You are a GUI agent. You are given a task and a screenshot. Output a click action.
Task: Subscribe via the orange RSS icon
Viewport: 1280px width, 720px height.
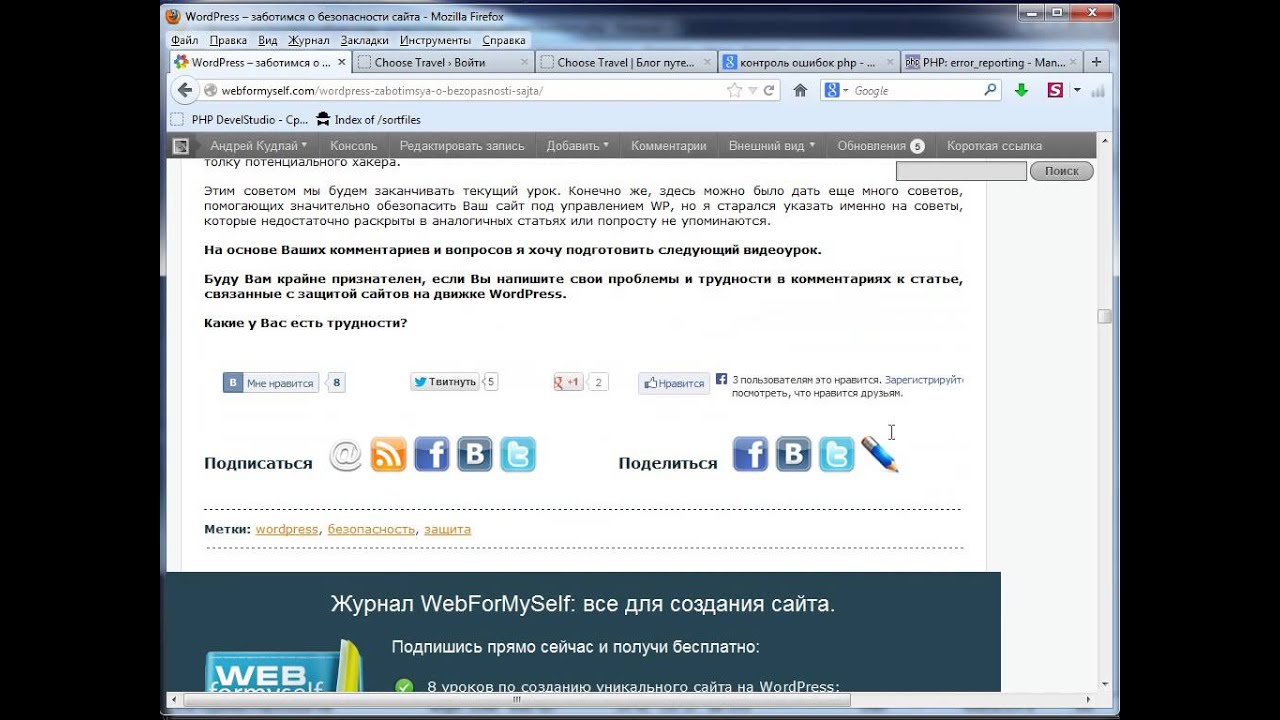[x=388, y=455]
